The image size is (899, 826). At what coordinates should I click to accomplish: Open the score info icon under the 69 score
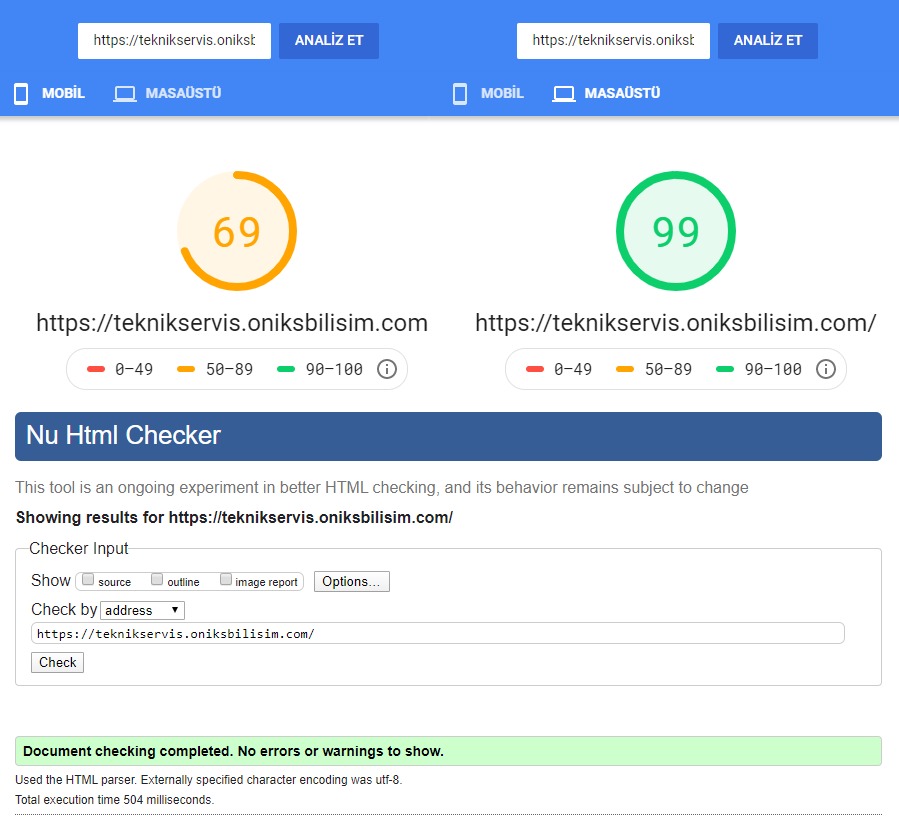click(x=387, y=369)
